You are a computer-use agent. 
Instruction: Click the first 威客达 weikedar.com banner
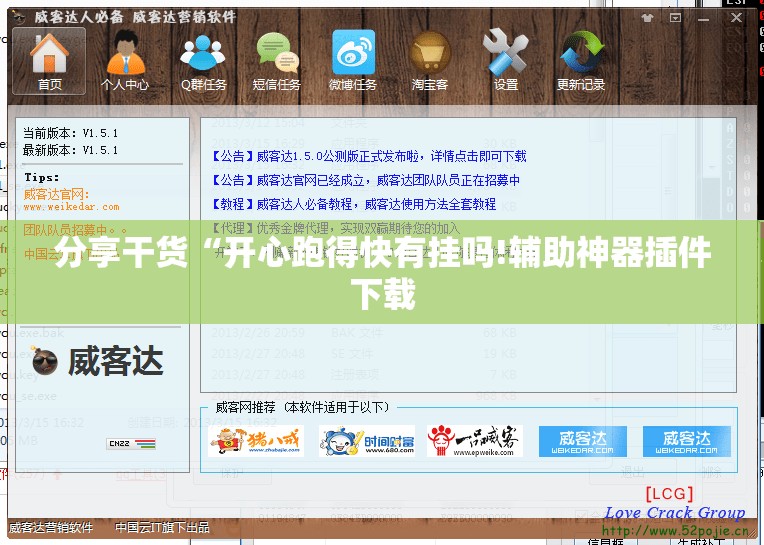[x=583, y=442]
